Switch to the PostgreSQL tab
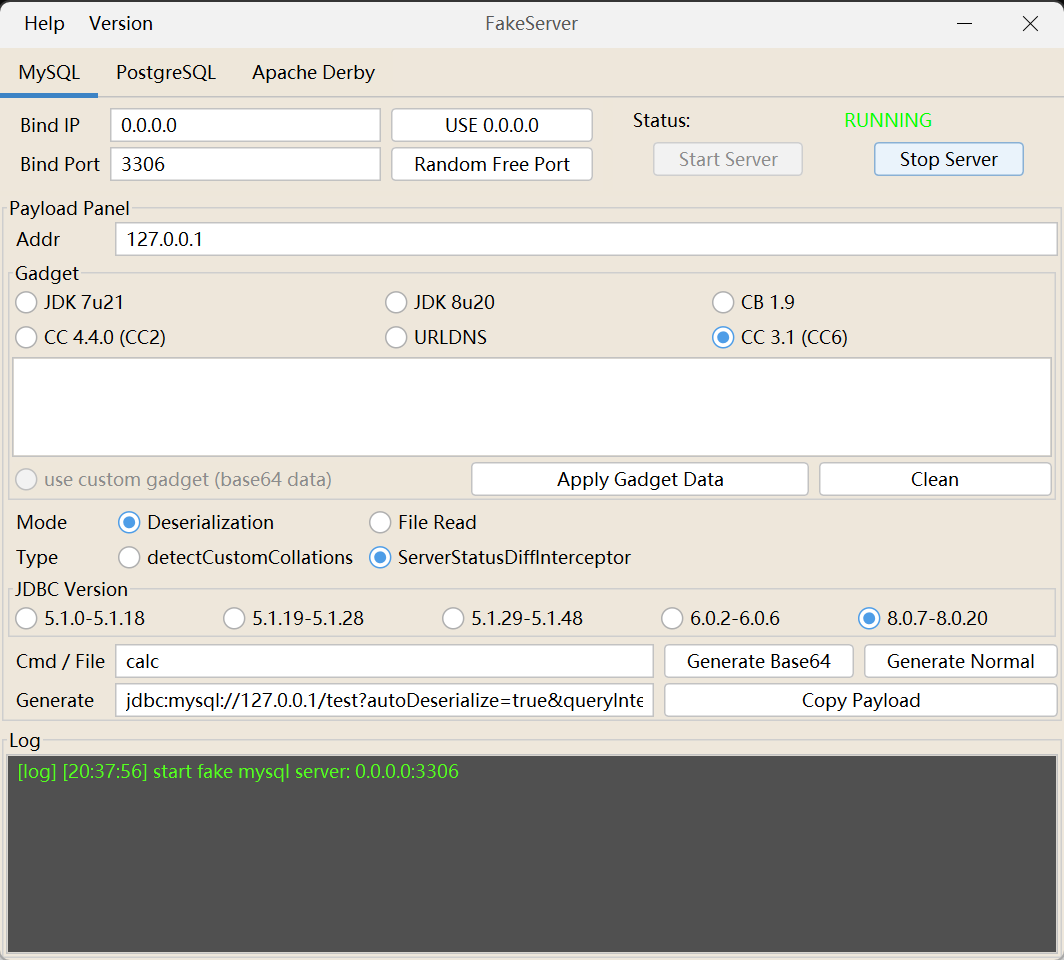 [166, 73]
